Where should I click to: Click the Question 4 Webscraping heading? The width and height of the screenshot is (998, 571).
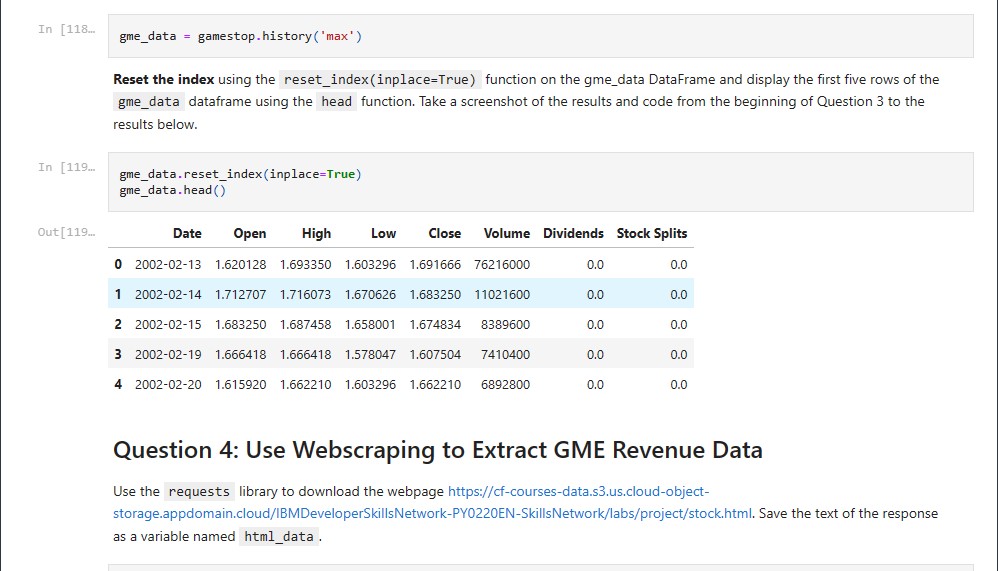pos(438,450)
